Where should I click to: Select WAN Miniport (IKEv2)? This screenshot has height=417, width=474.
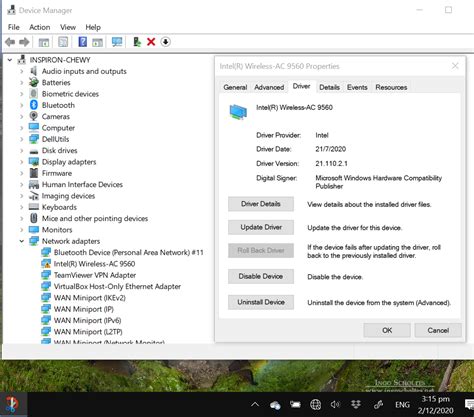point(90,298)
